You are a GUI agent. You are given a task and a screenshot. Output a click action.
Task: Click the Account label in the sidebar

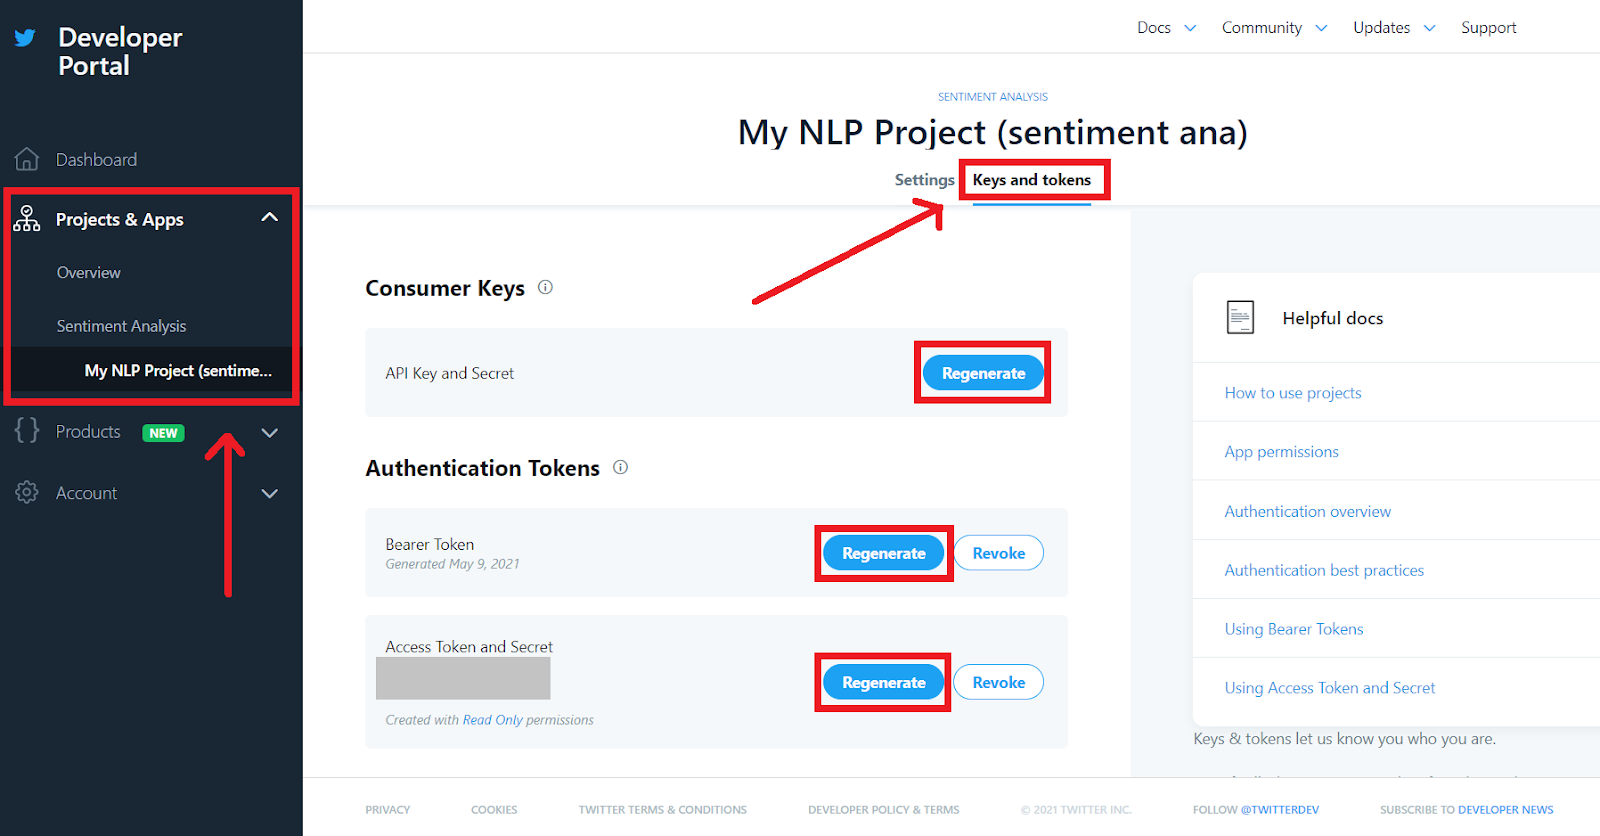86,493
